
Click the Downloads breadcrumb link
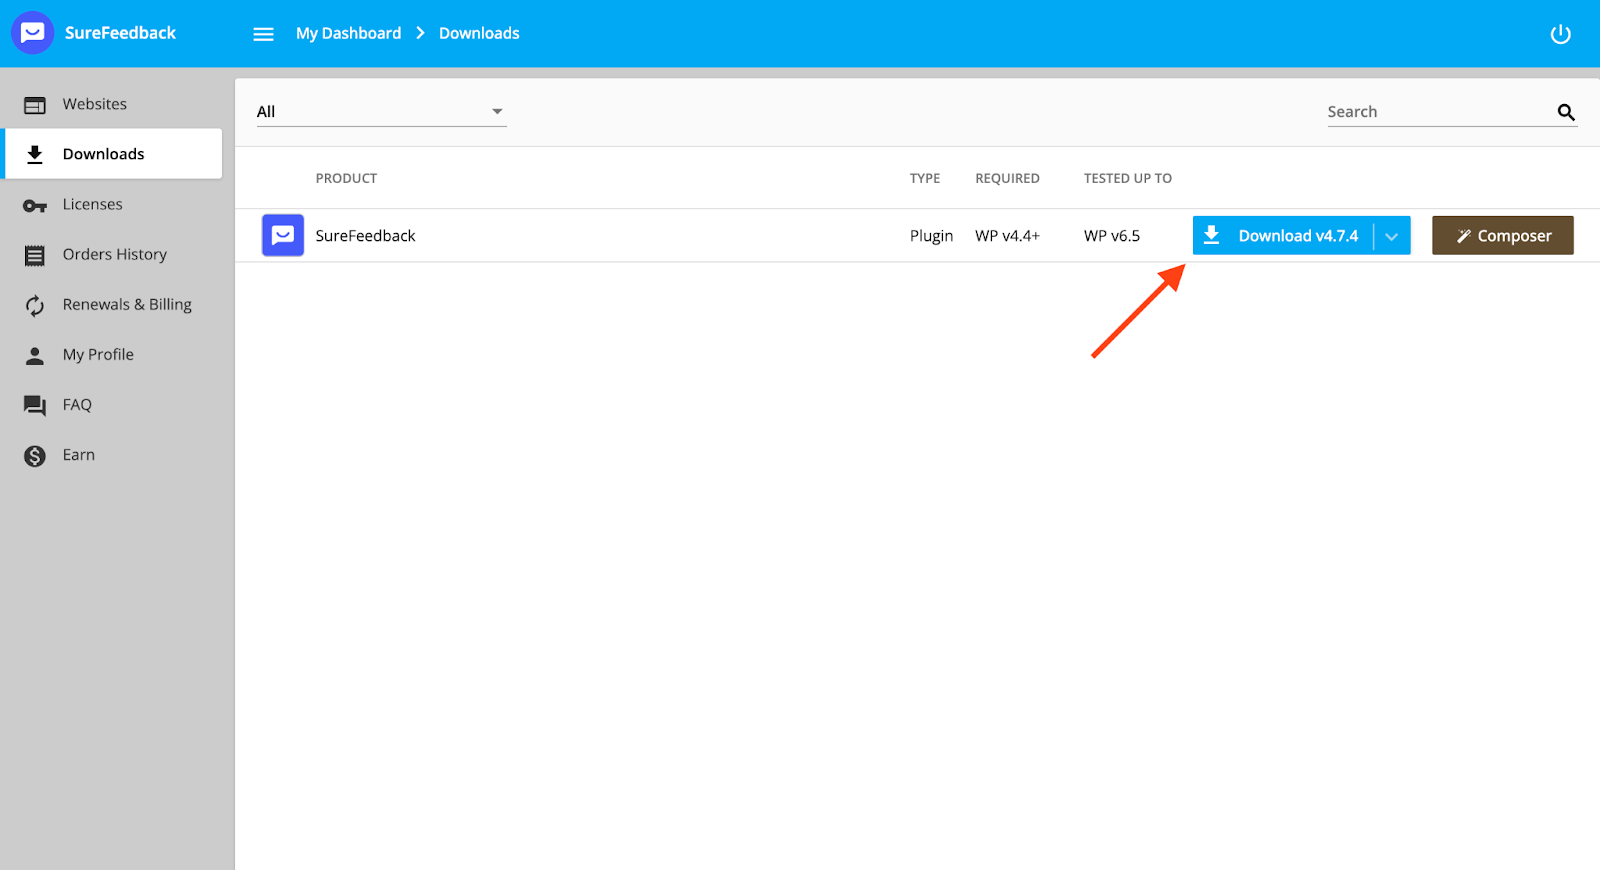click(x=479, y=33)
